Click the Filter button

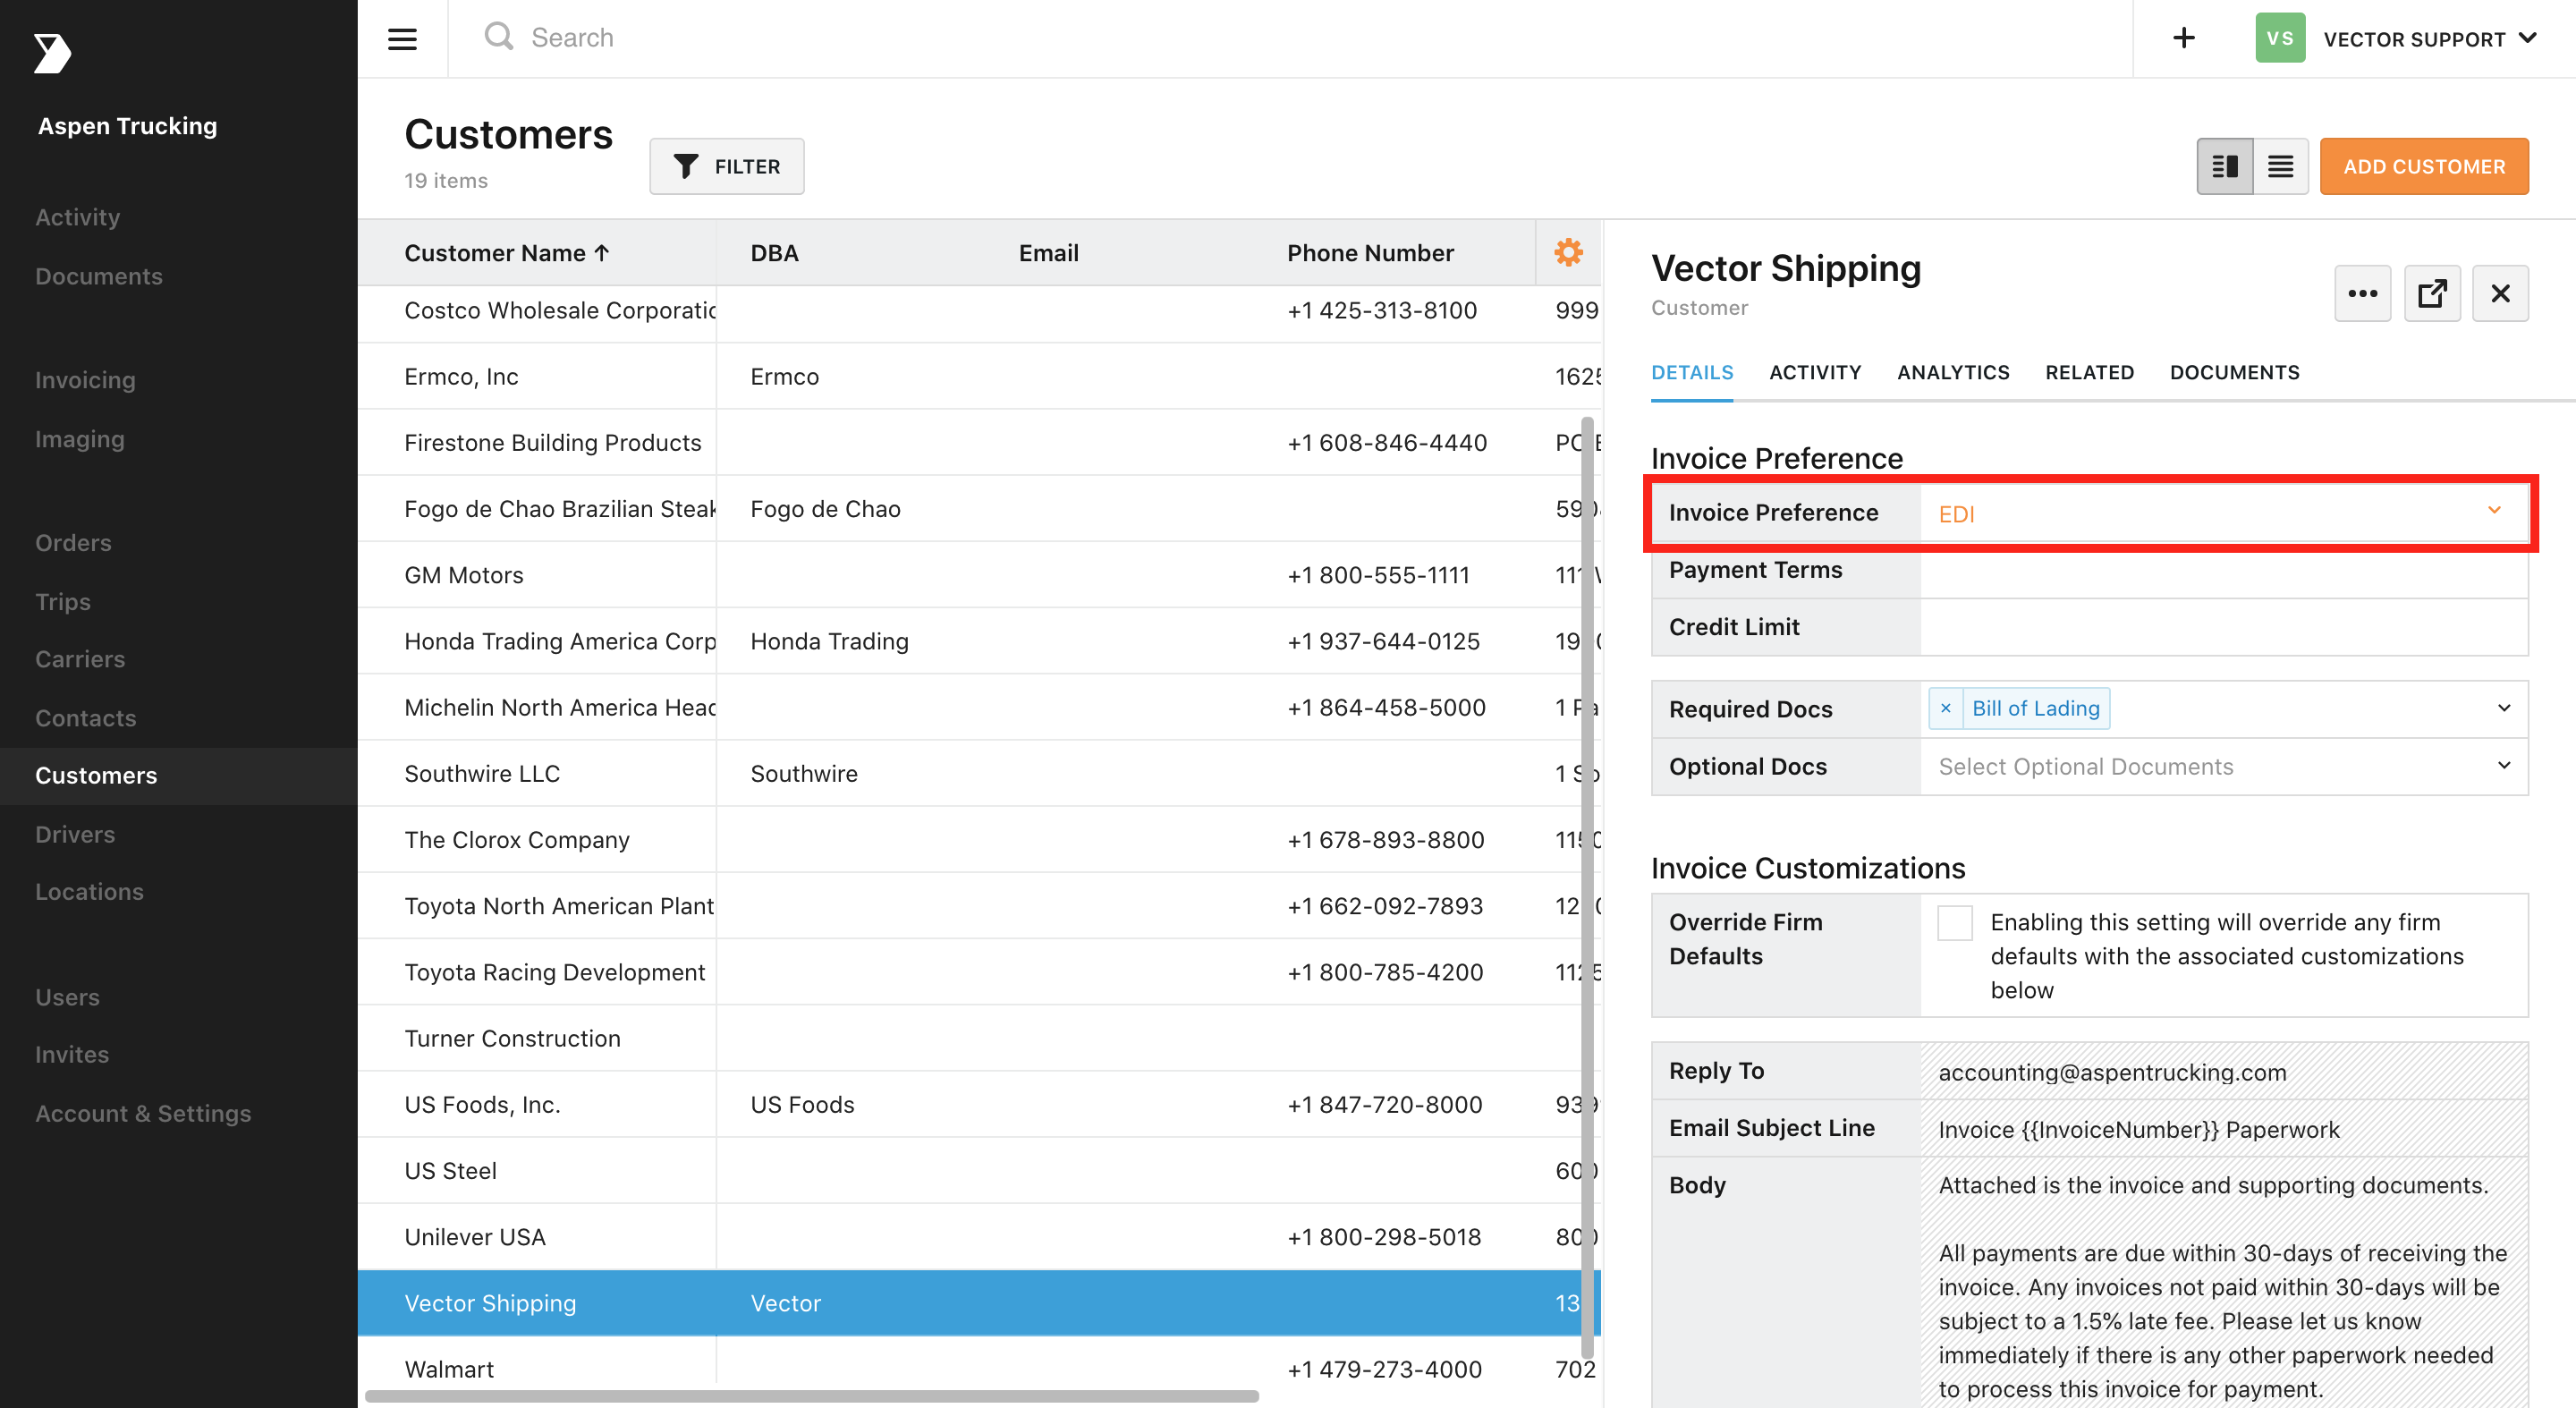[x=727, y=166]
